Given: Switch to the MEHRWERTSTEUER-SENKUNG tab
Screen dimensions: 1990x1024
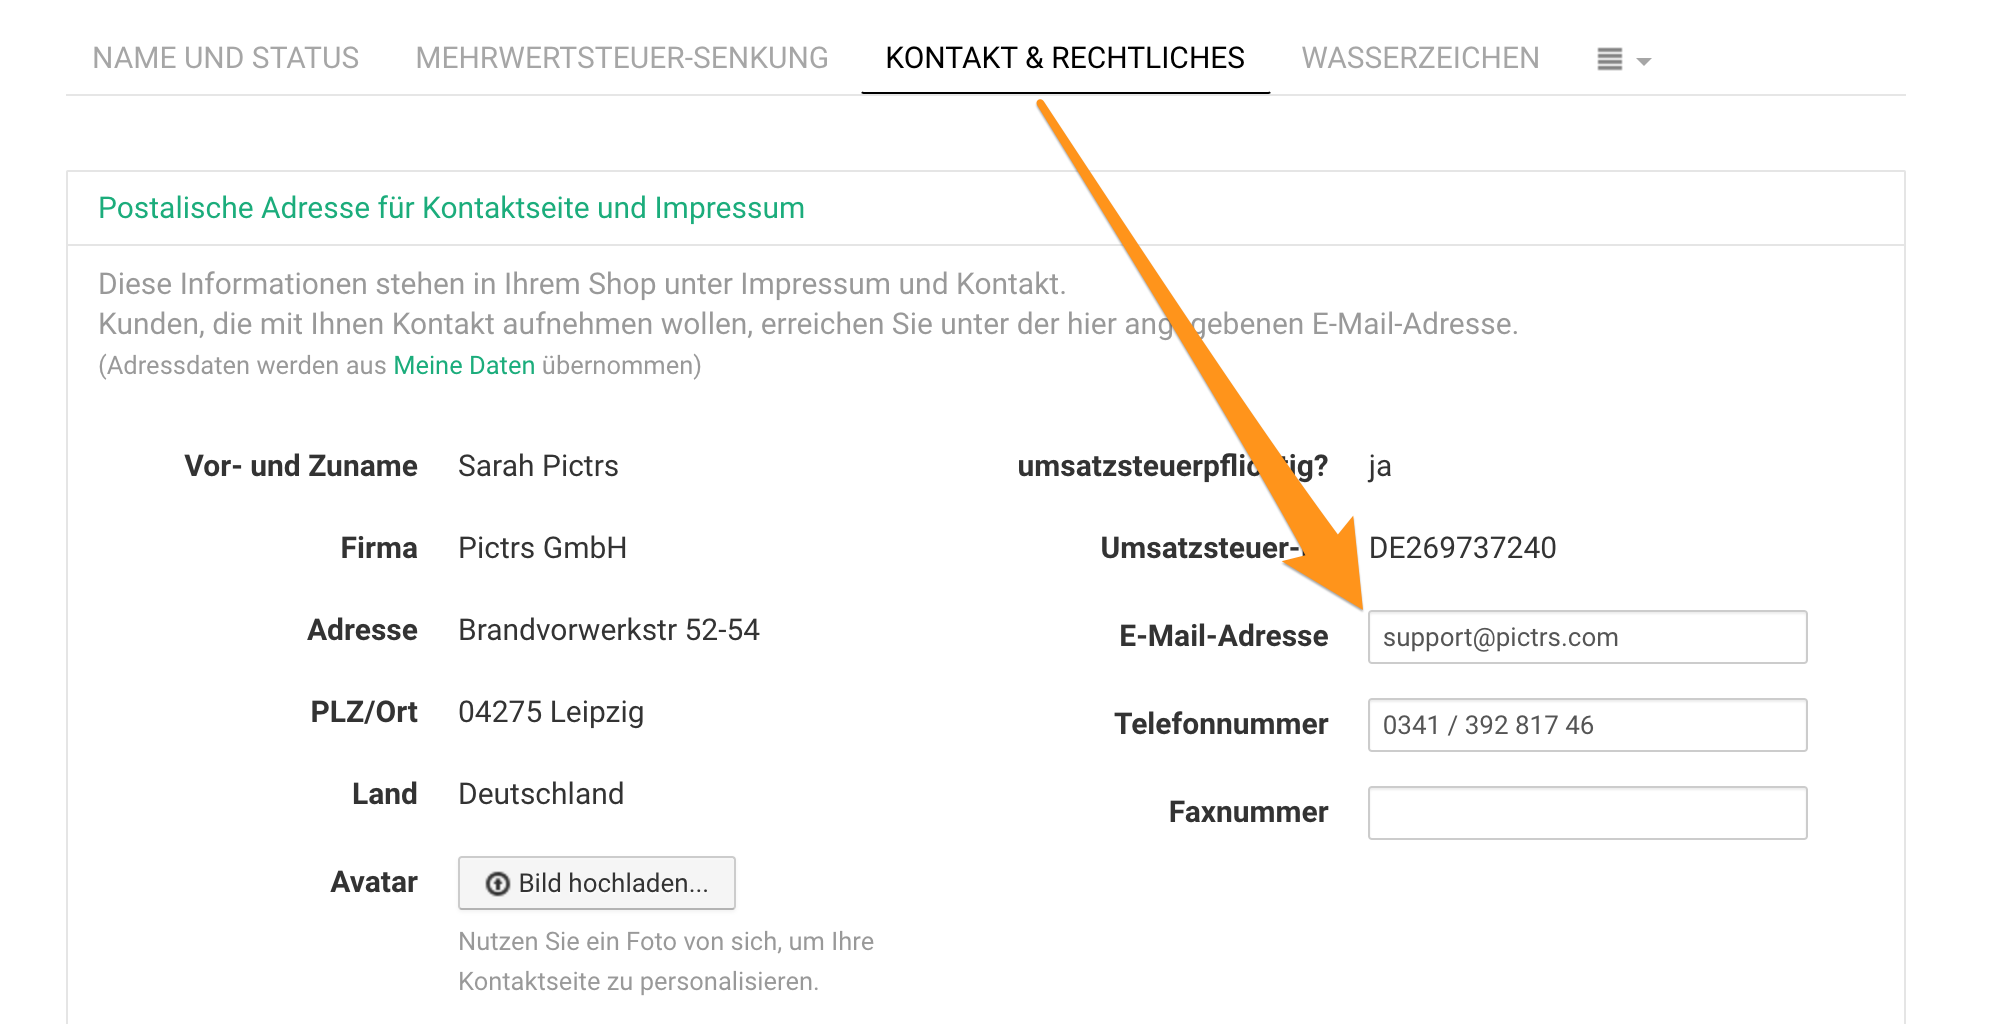Looking at the screenshot, I should [621, 58].
